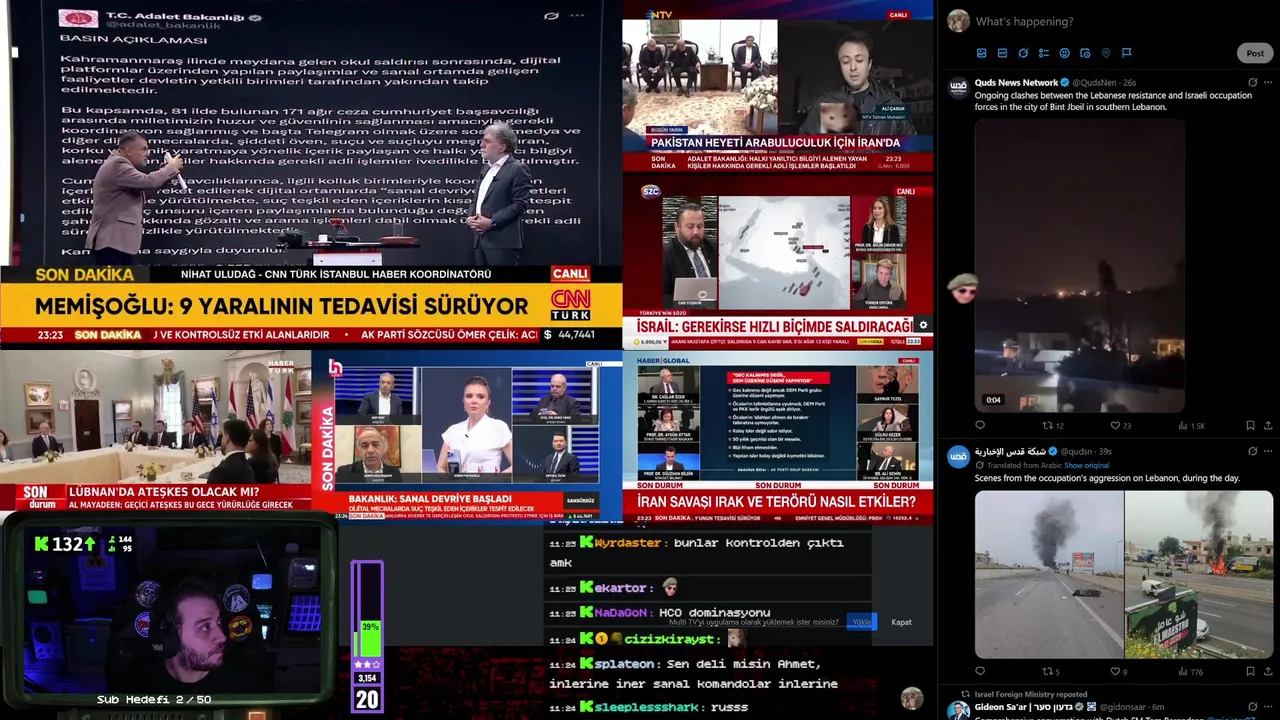1280x720 pixels.
Task: Repost the @qudsn post showing 5 reposts
Action: pyautogui.click(x=1051, y=671)
